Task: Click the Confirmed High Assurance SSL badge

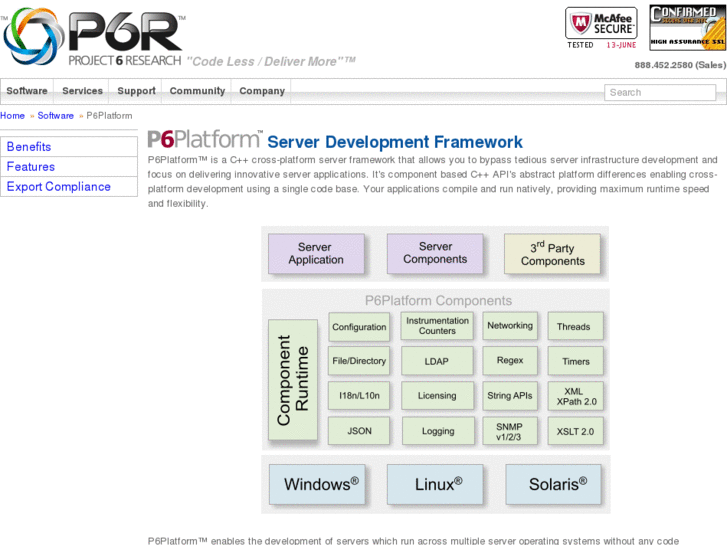Action: click(x=687, y=28)
